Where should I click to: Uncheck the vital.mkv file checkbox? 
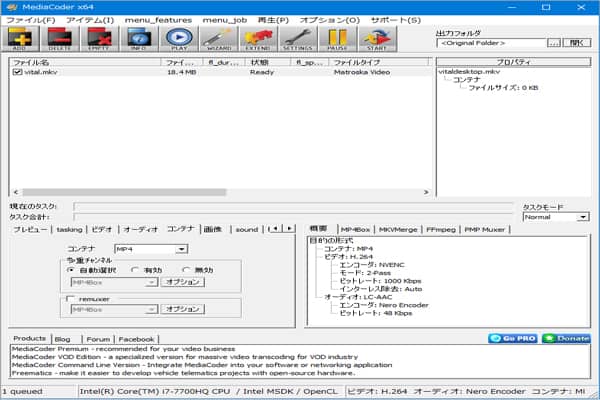point(17,72)
